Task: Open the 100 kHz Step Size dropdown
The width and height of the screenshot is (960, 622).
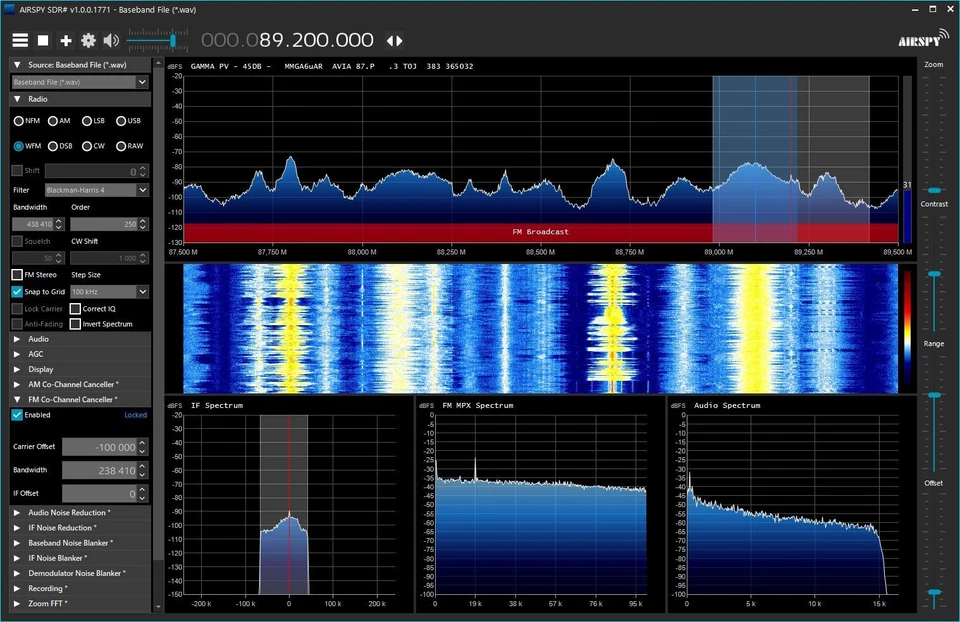Action: [x=109, y=291]
